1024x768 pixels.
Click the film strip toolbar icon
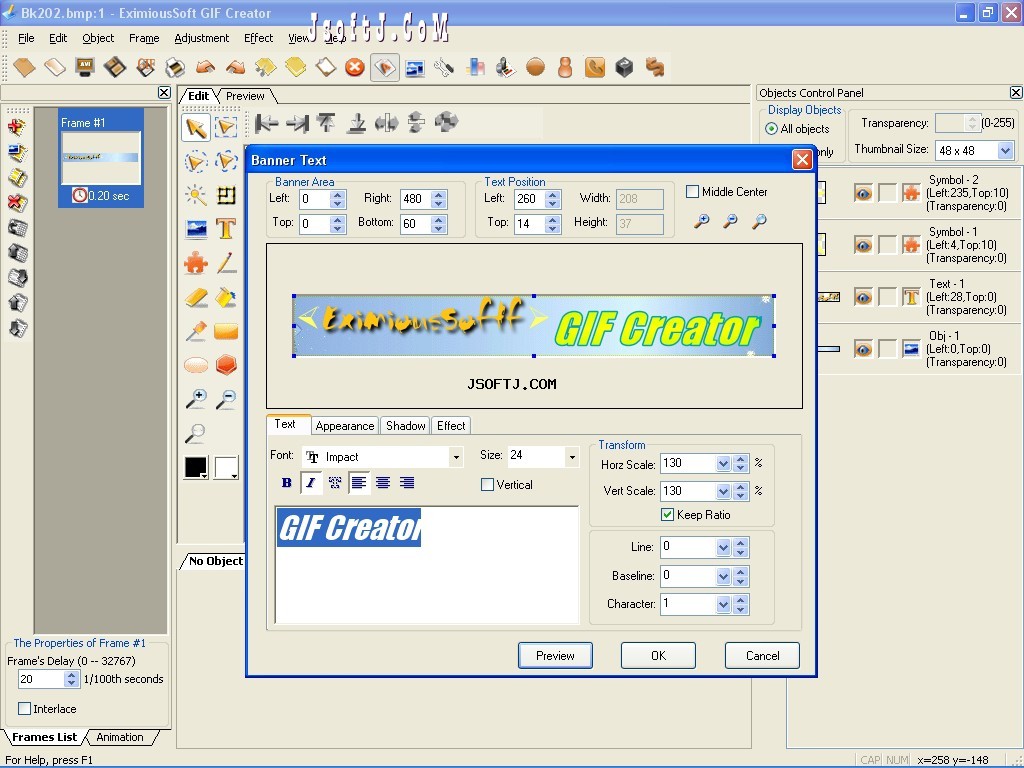[115, 67]
